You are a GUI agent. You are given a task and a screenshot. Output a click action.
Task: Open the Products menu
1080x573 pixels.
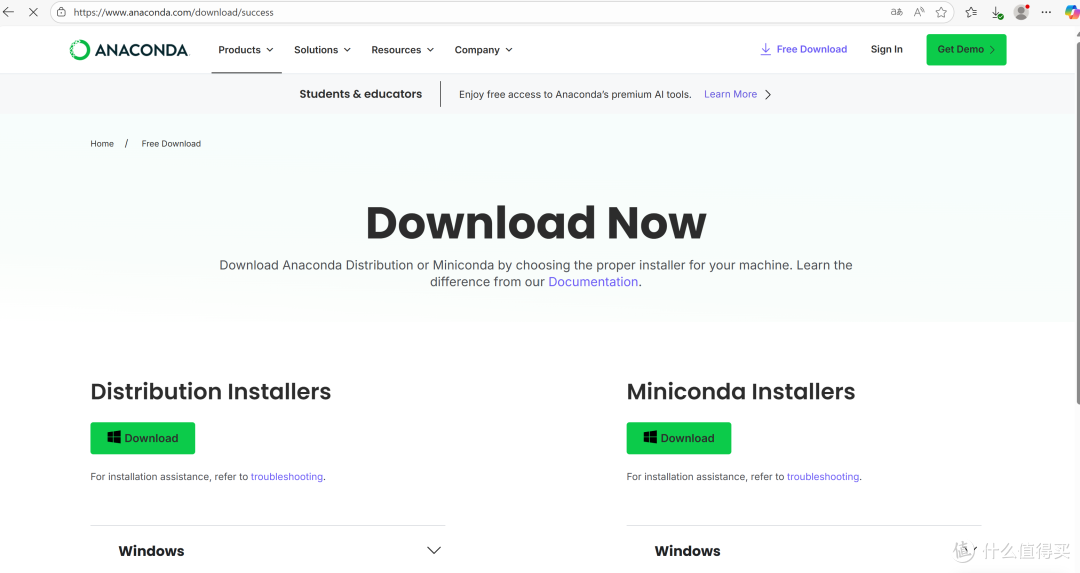(246, 50)
